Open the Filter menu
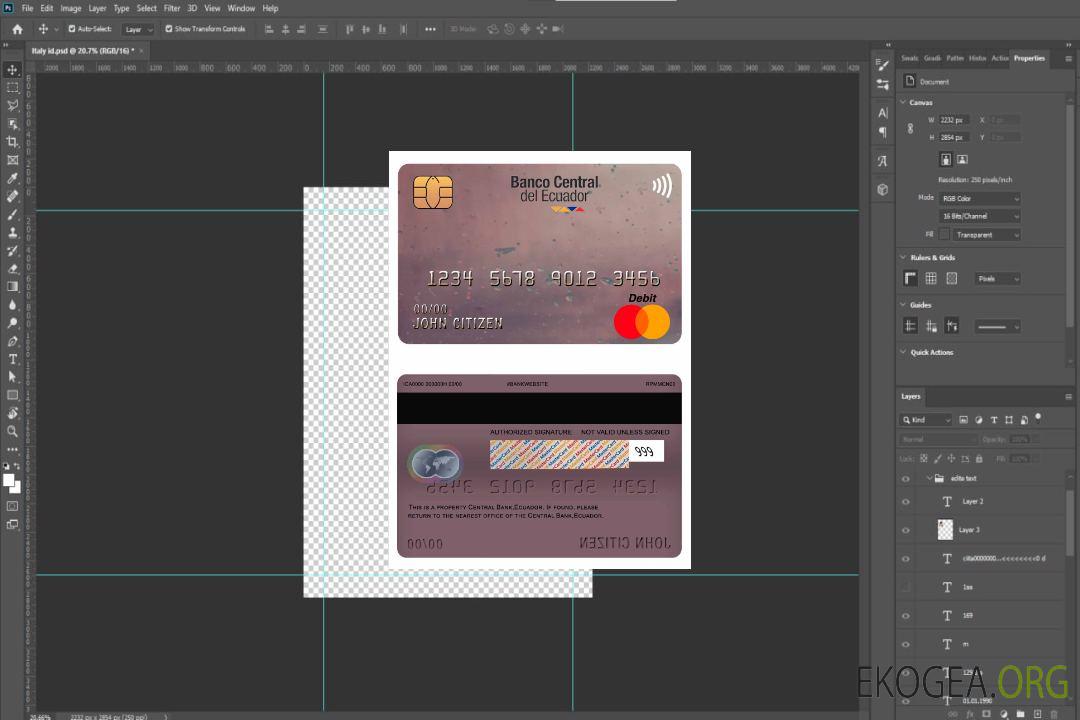Viewport: 1080px width, 720px height. (x=172, y=8)
